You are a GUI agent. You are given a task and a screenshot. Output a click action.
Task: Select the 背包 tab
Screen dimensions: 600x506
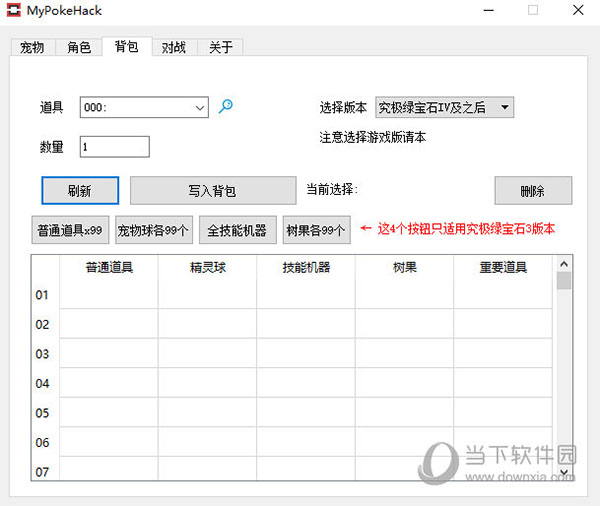pyautogui.click(x=127, y=46)
